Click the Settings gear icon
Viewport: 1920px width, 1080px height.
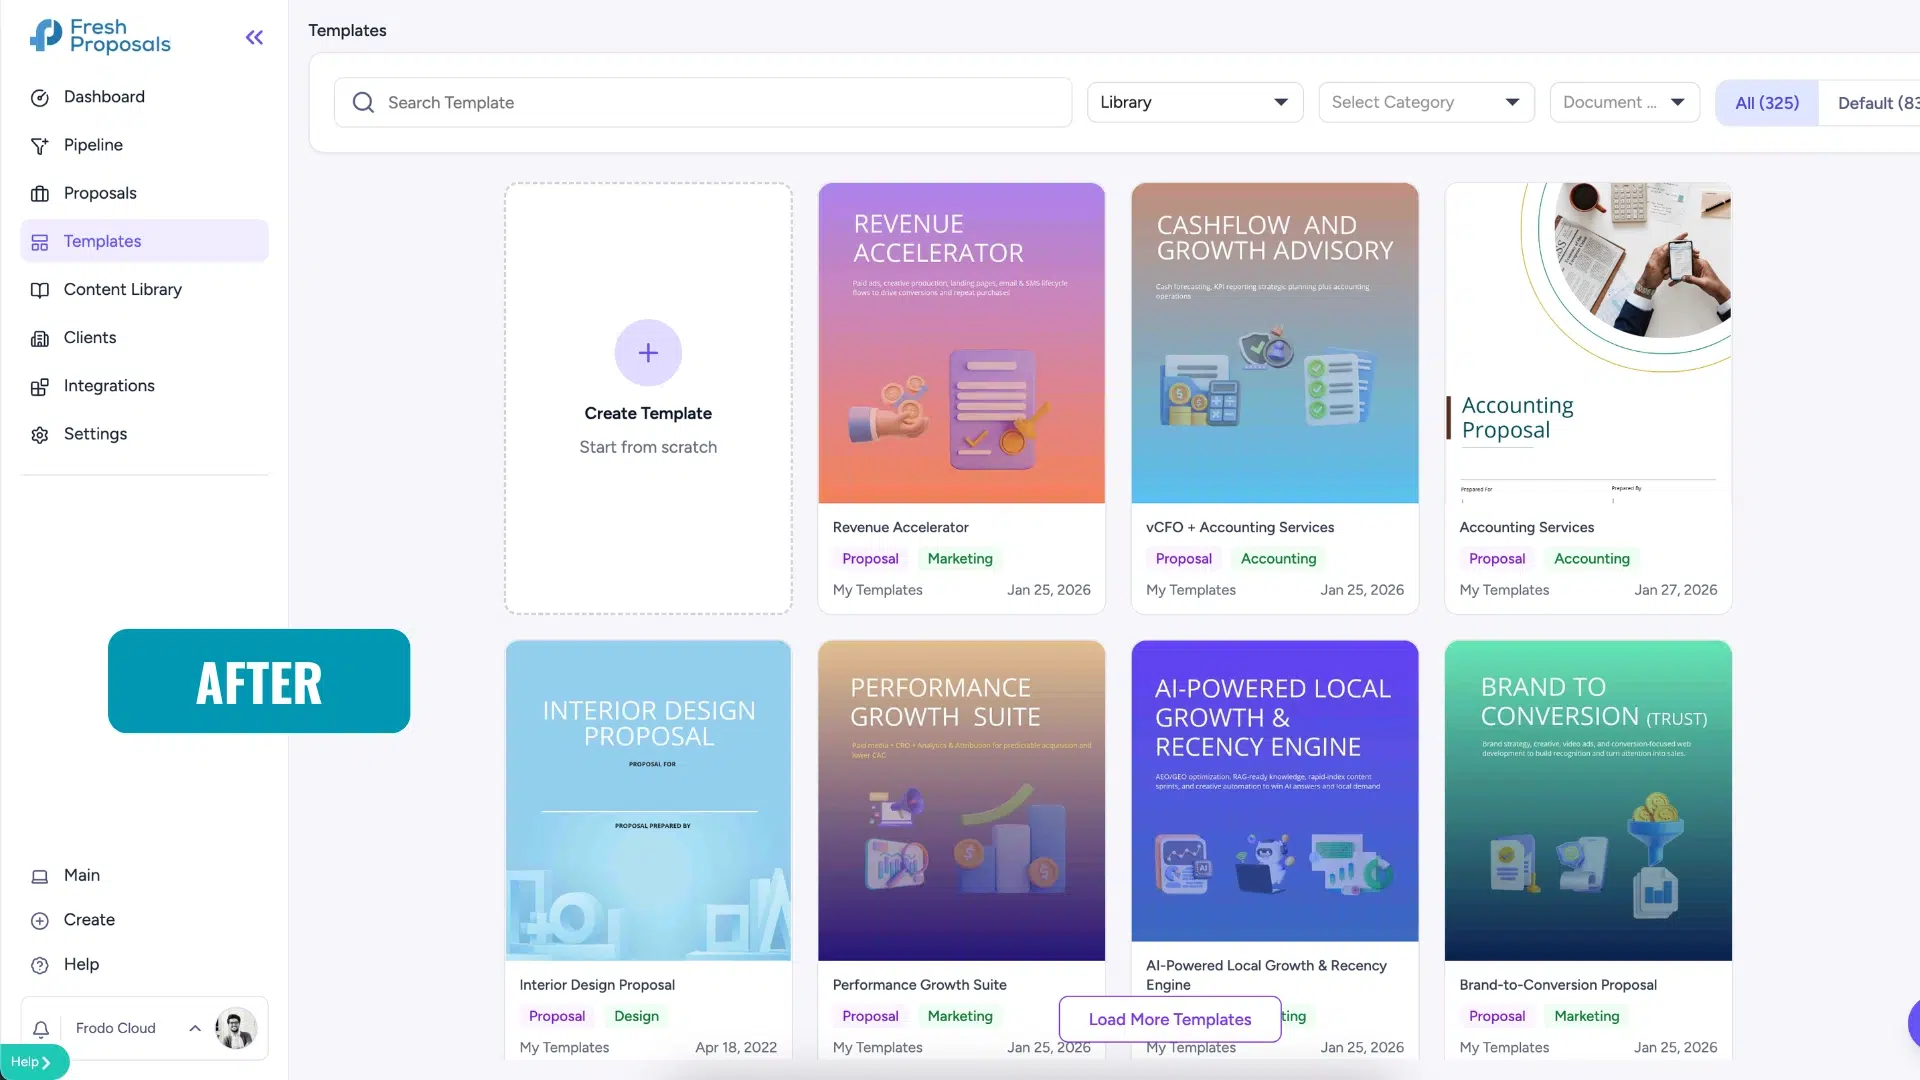click(x=40, y=435)
